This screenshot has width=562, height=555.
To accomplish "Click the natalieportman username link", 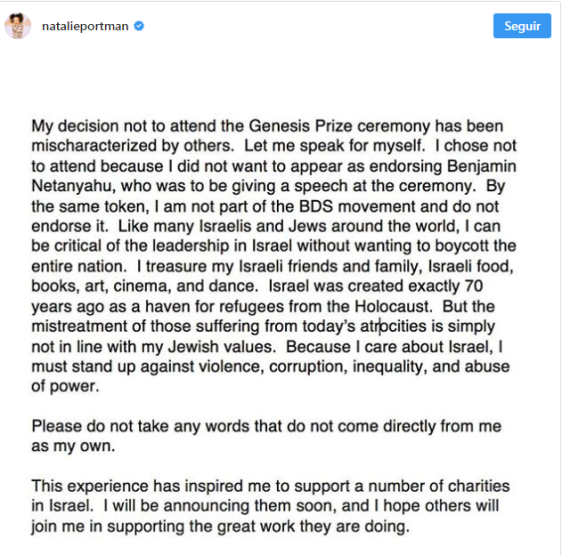I will coord(85,26).
